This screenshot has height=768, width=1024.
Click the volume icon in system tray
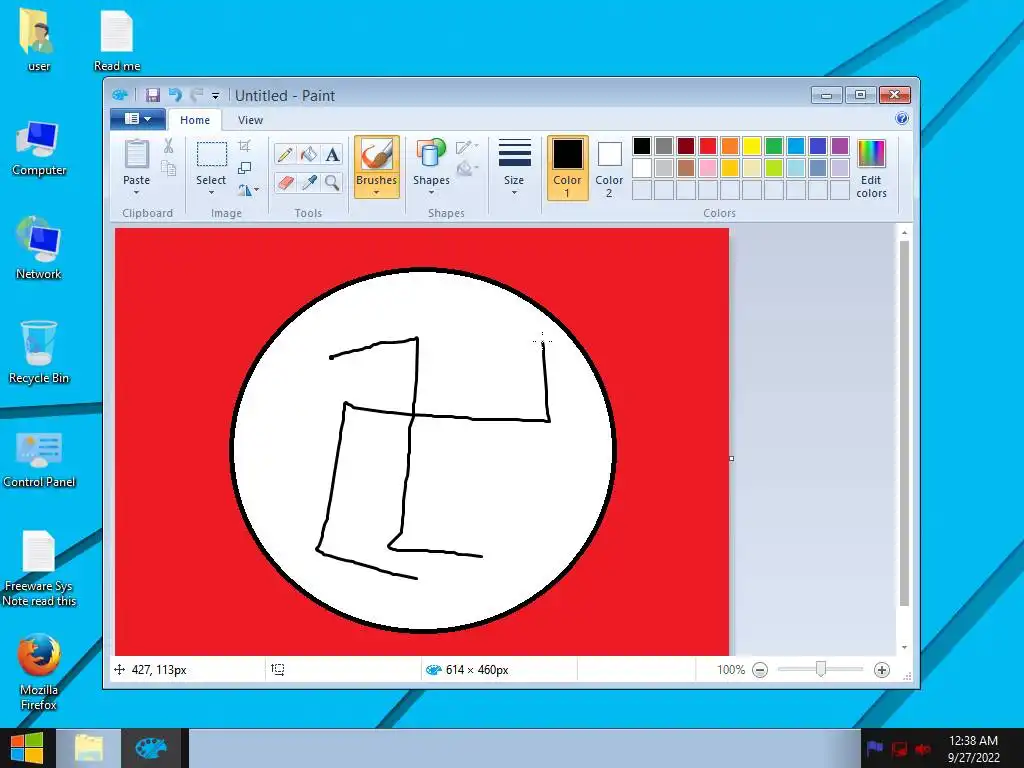click(x=923, y=748)
